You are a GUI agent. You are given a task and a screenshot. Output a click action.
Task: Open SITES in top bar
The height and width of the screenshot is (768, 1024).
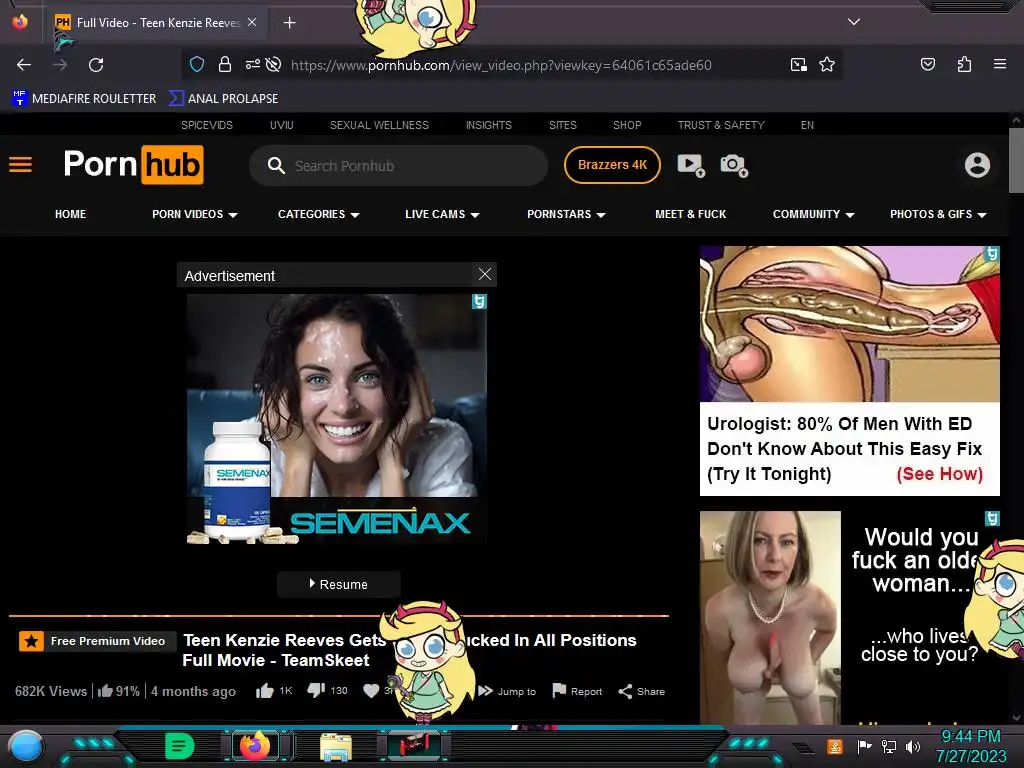click(x=562, y=125)
